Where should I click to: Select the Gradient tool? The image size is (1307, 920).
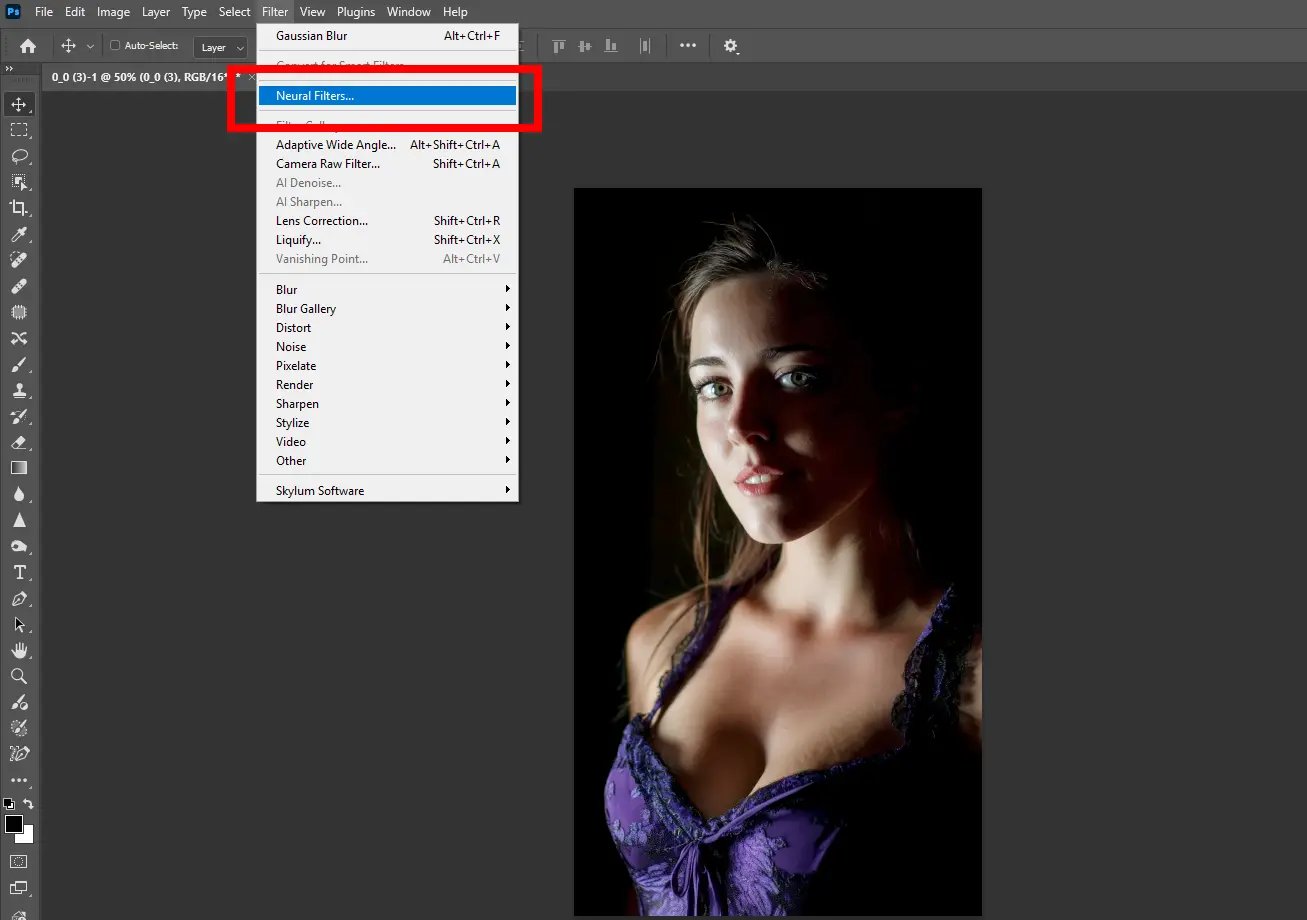click(x=19, y=468)
